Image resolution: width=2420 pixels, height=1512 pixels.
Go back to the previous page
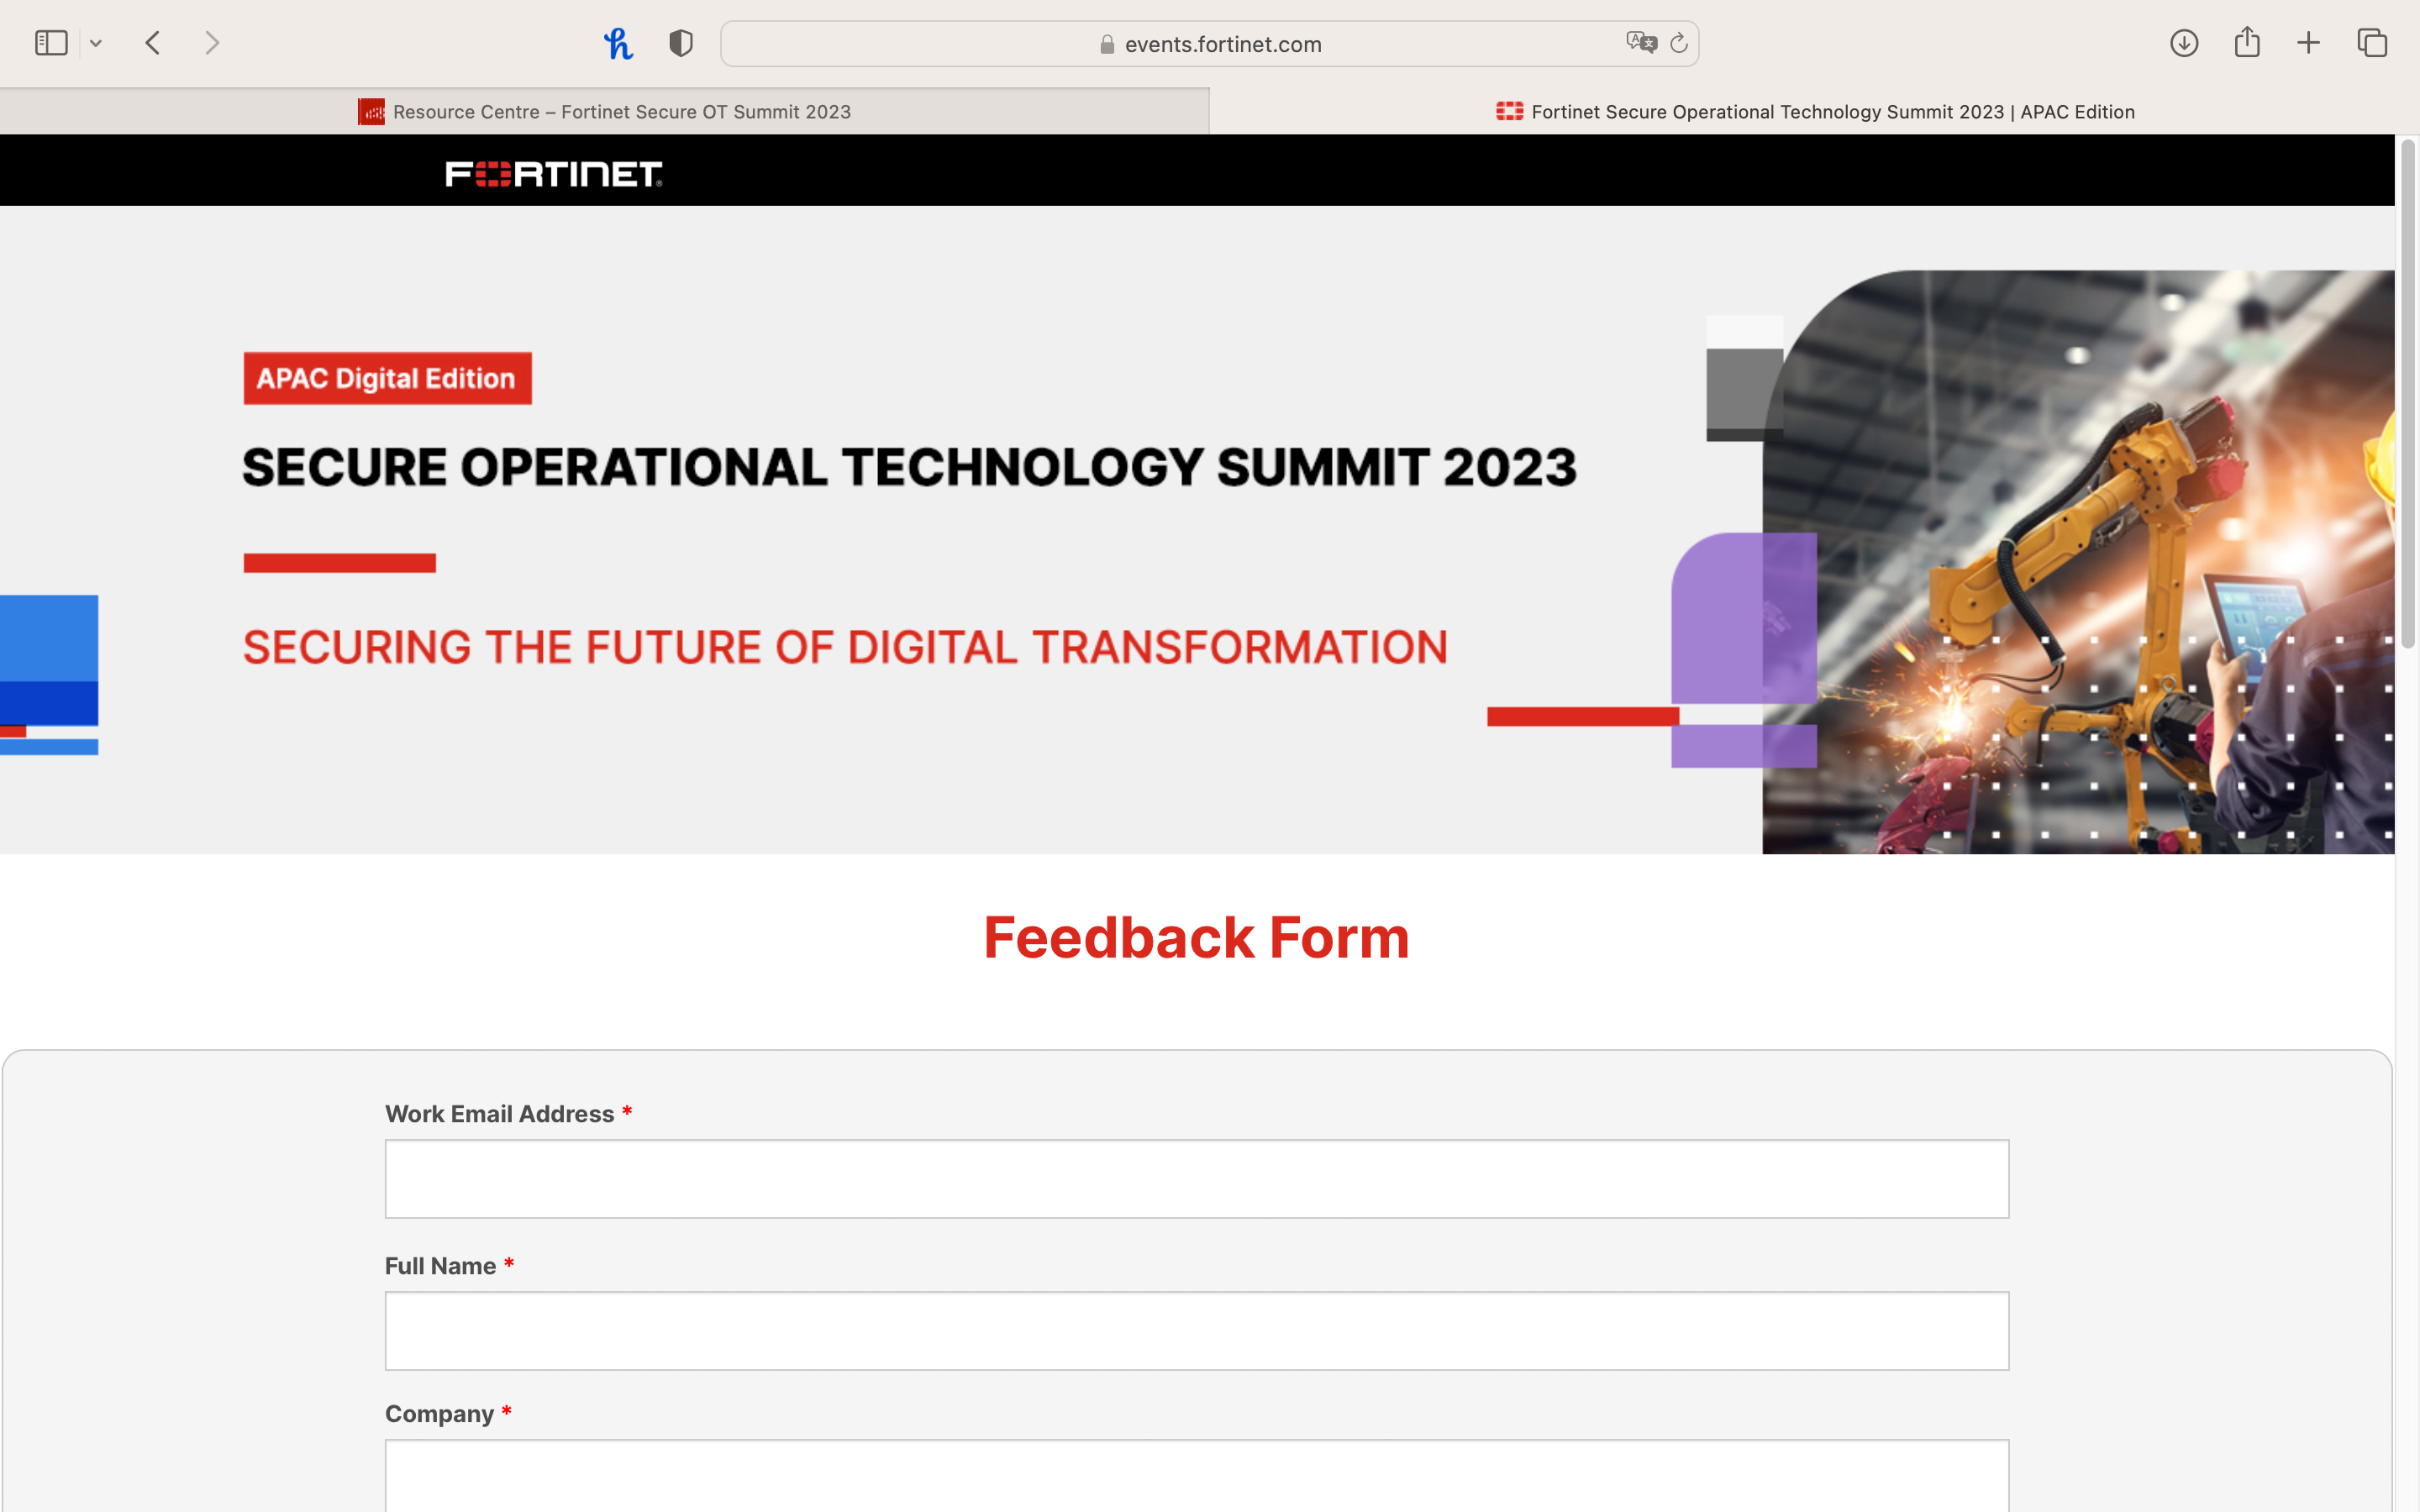152,43
